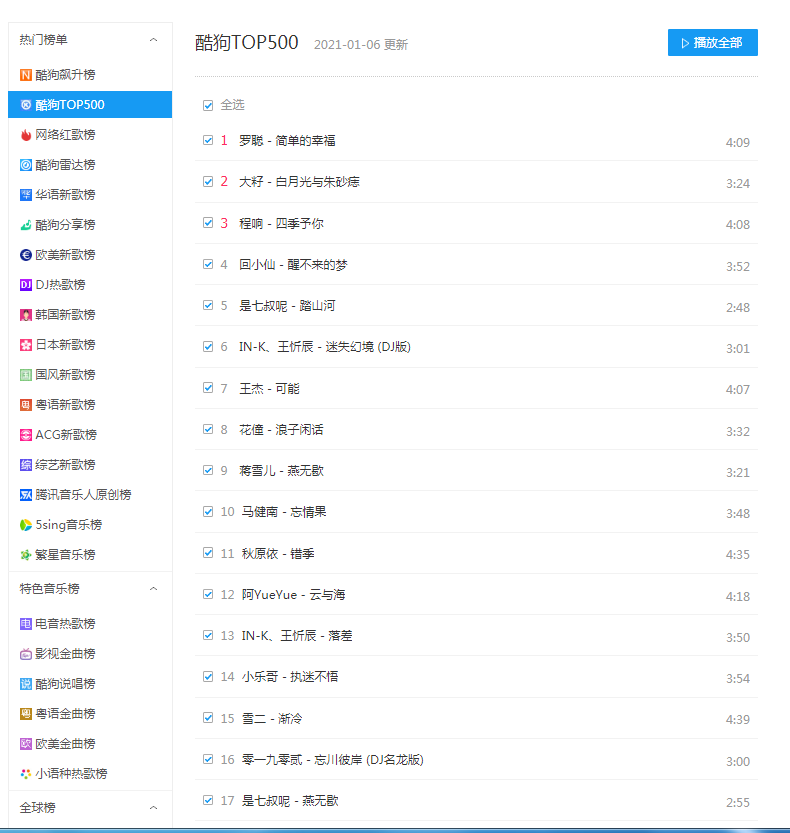Image resolution: width=790 pixels, height=833 pixels.
Task: Open song IN-K、王忻辰 - 迷失幻境 (DJ版)
Action: point(325,347)
